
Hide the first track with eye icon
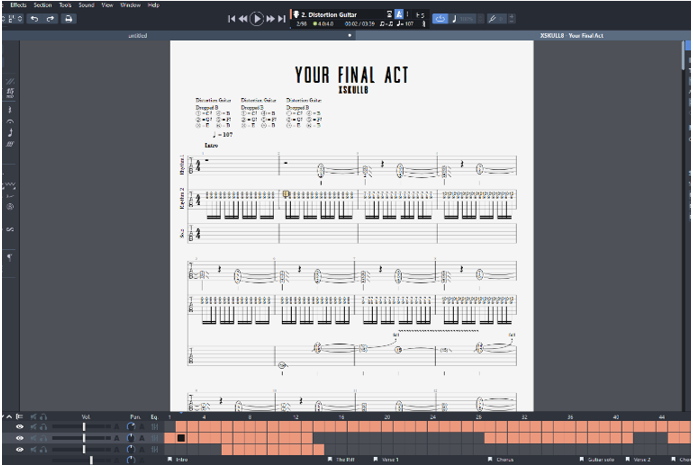pyautogui.click(x=19, y=427)
